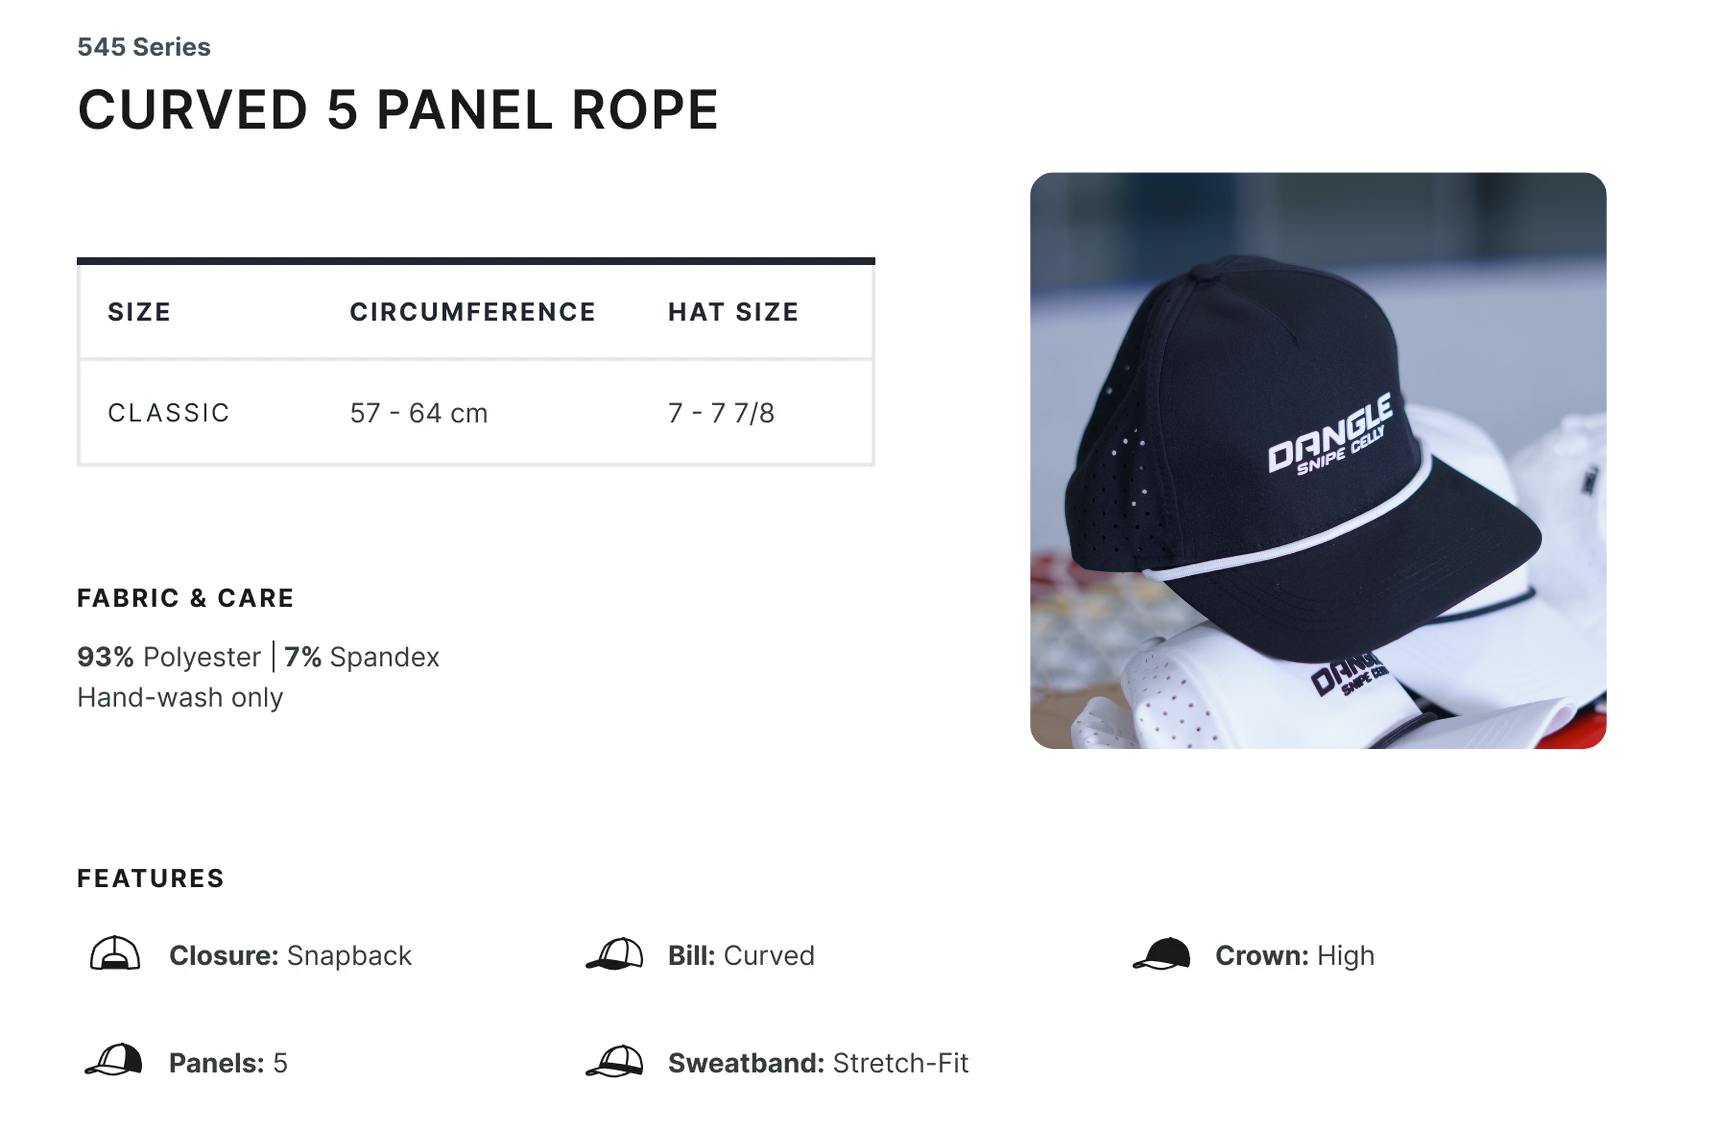Click the Fabric & Care heading

pyautogui.click(x=186, y=598)
